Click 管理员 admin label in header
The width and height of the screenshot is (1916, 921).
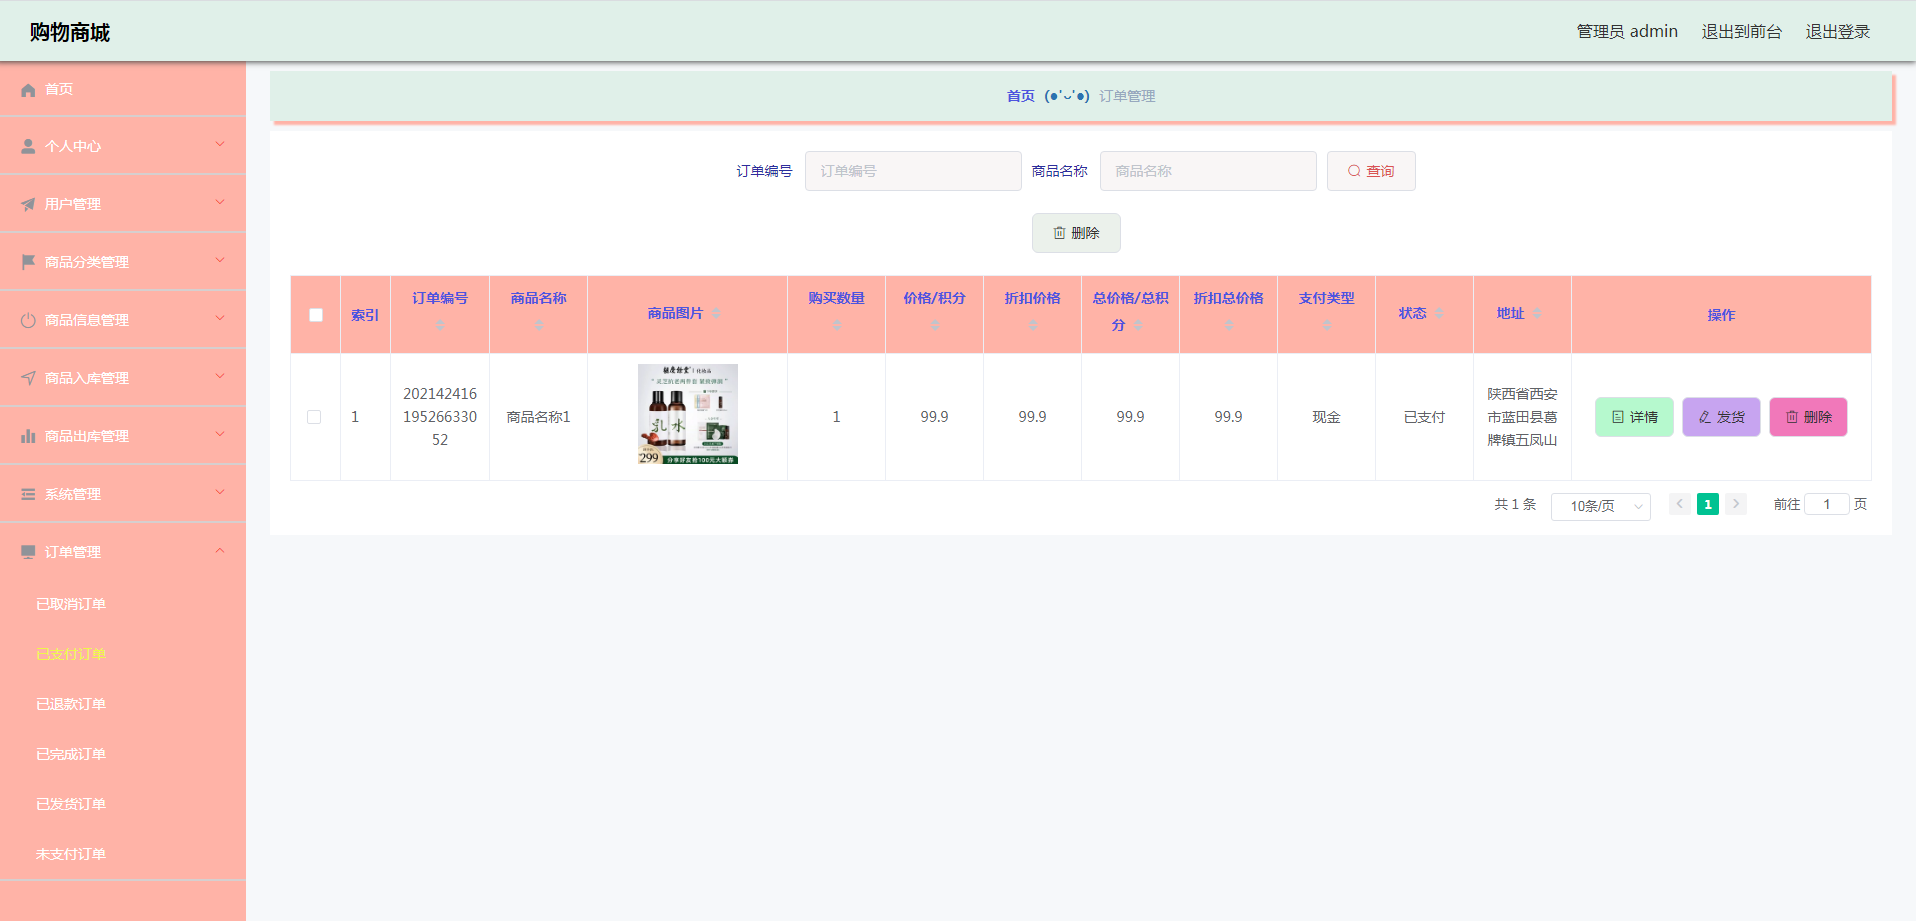(1627, 32)
